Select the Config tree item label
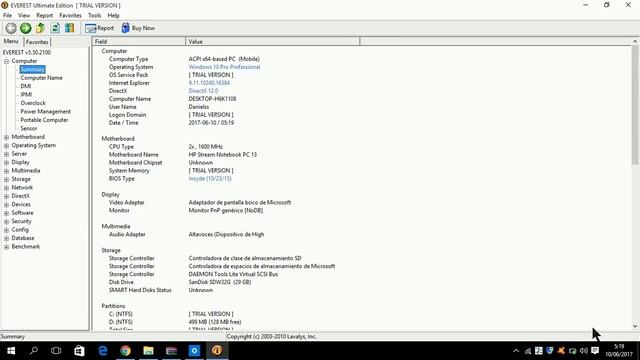Image resolution: width=640 pixels, height=360 pixels. coord(20,230)
